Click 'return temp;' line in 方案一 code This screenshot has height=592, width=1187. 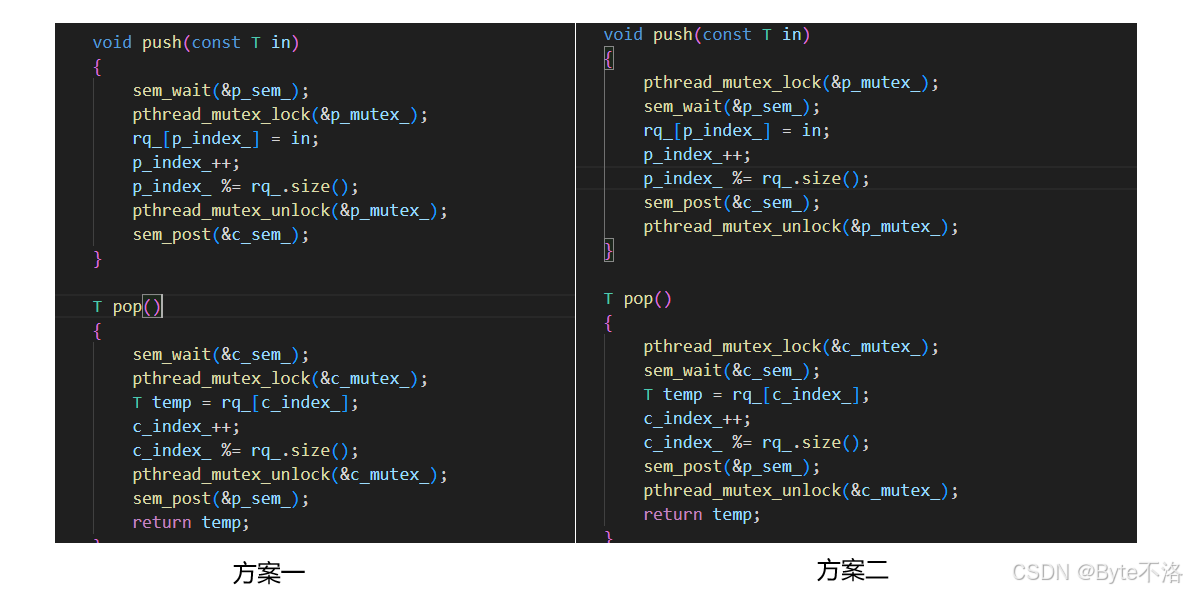(x=191, y=522)
